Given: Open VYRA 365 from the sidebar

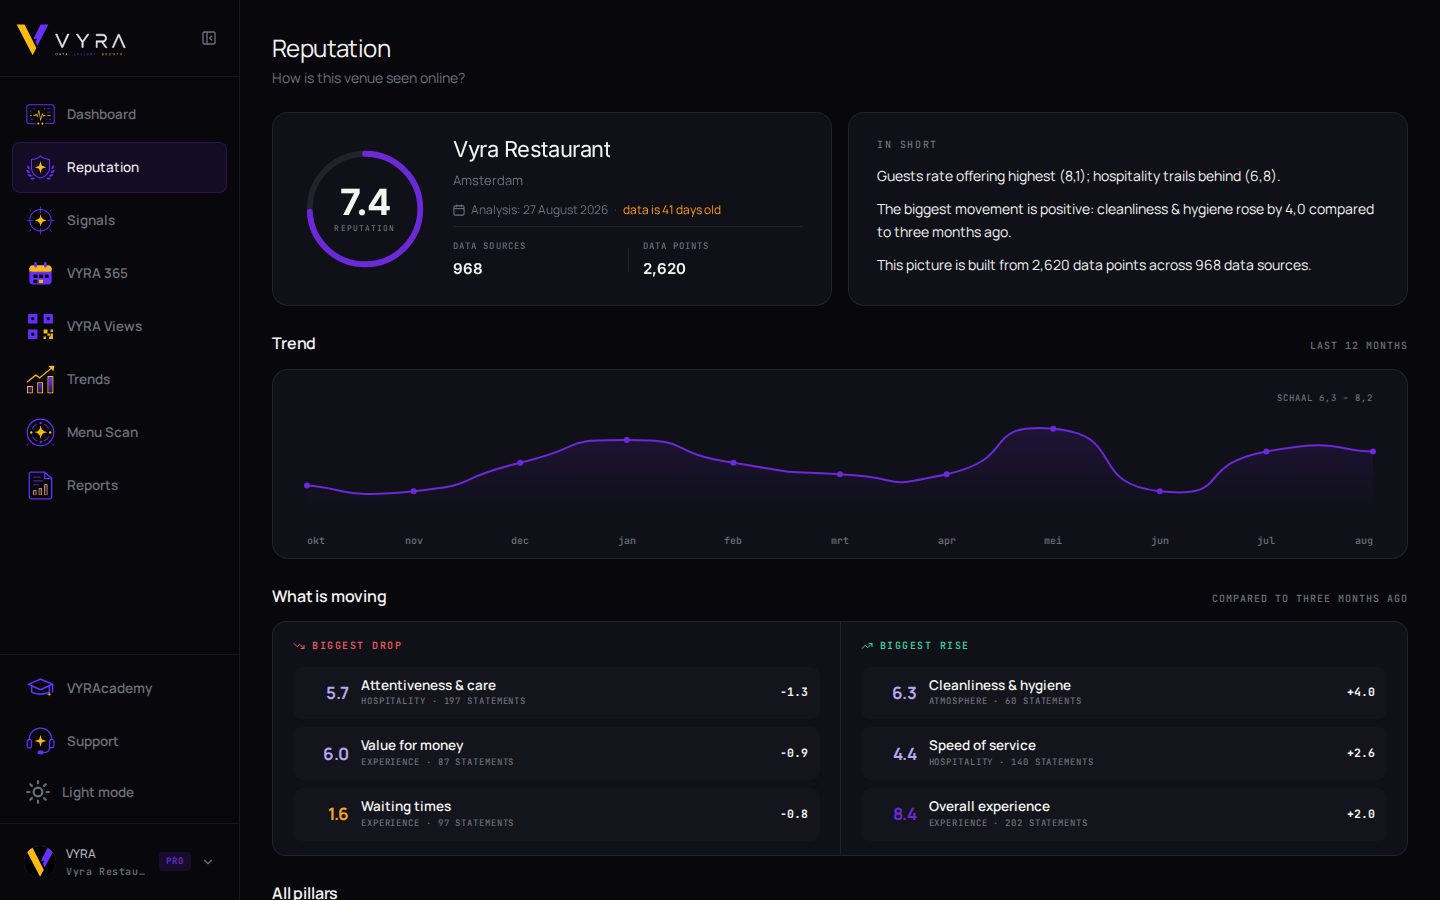Looking at the screenshot, I should (x=119, y=273).
